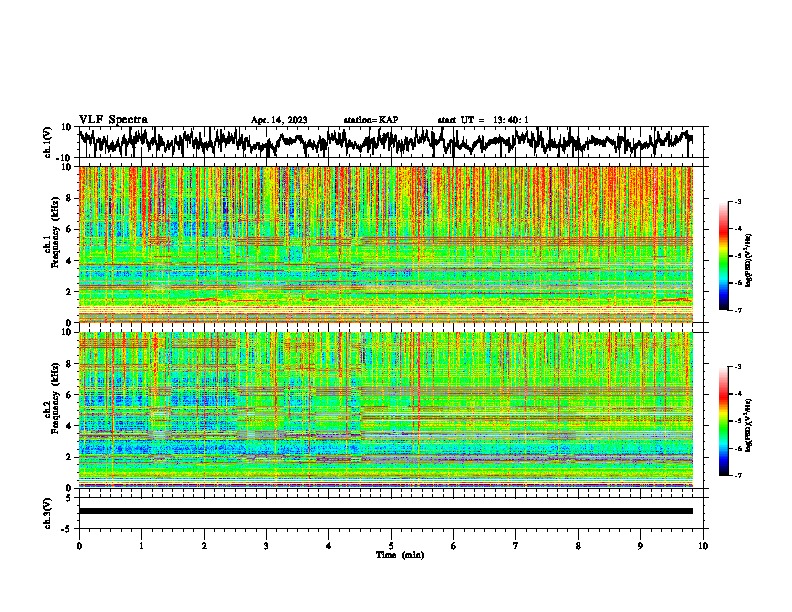Click the 'Time (min)' axis label
The width and height of the screenshot is (792, 612).
tap(400, 555)
